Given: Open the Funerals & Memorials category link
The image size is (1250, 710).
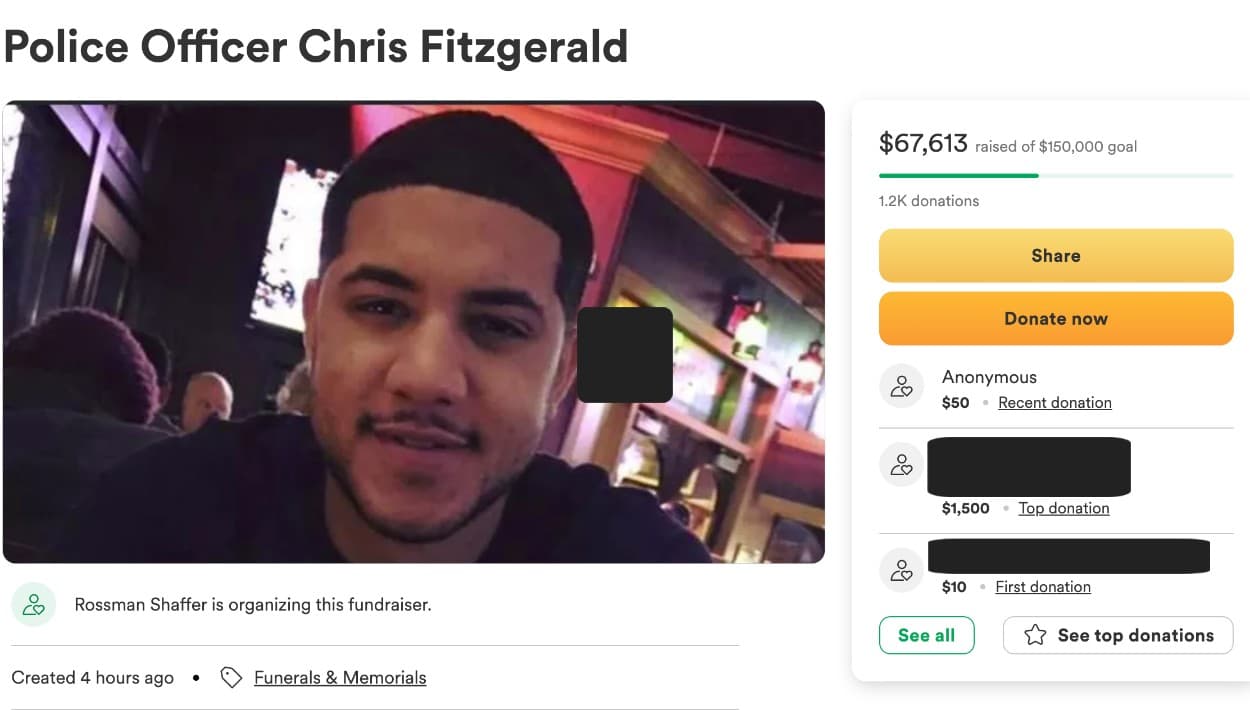Looking at the screenshot, I should pyautogui.click(x=340, y=678).
